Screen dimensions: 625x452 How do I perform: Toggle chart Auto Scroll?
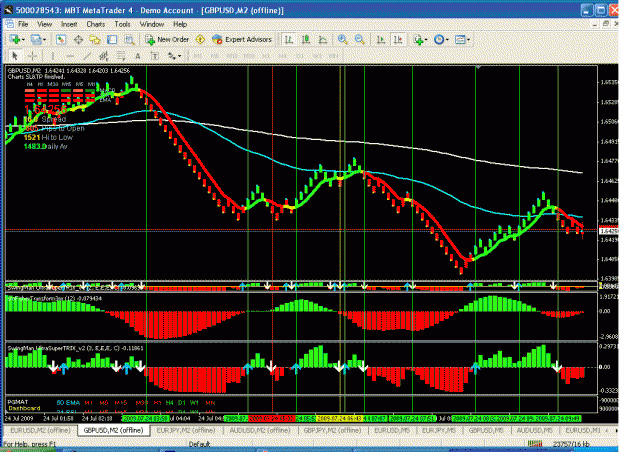(x=381, y=39)
